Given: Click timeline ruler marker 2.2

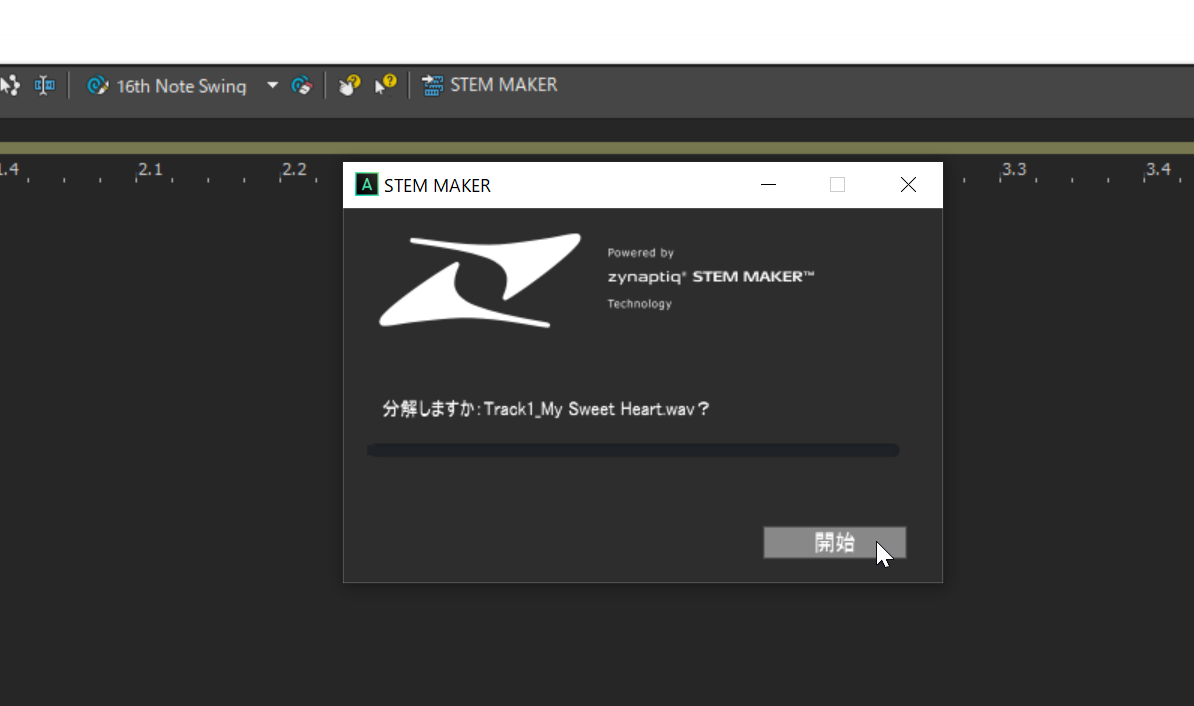Looking at the screenshot, I should pyautogui.click(x=294, y=169).
